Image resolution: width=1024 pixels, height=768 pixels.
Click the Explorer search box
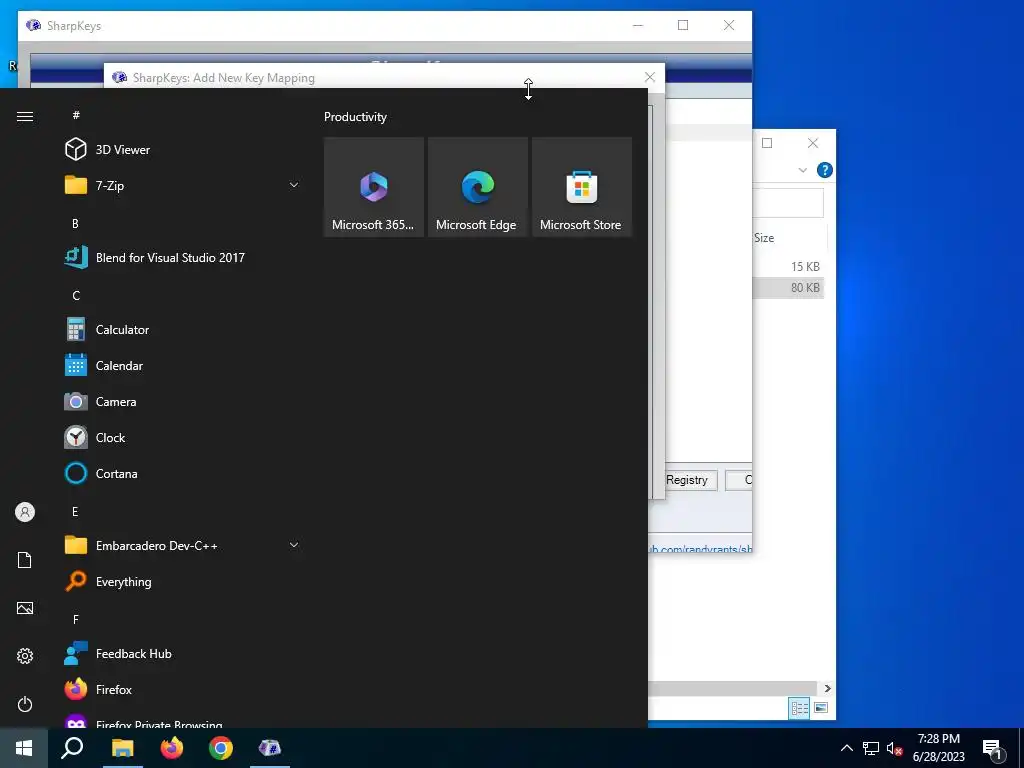pos(788,203)
